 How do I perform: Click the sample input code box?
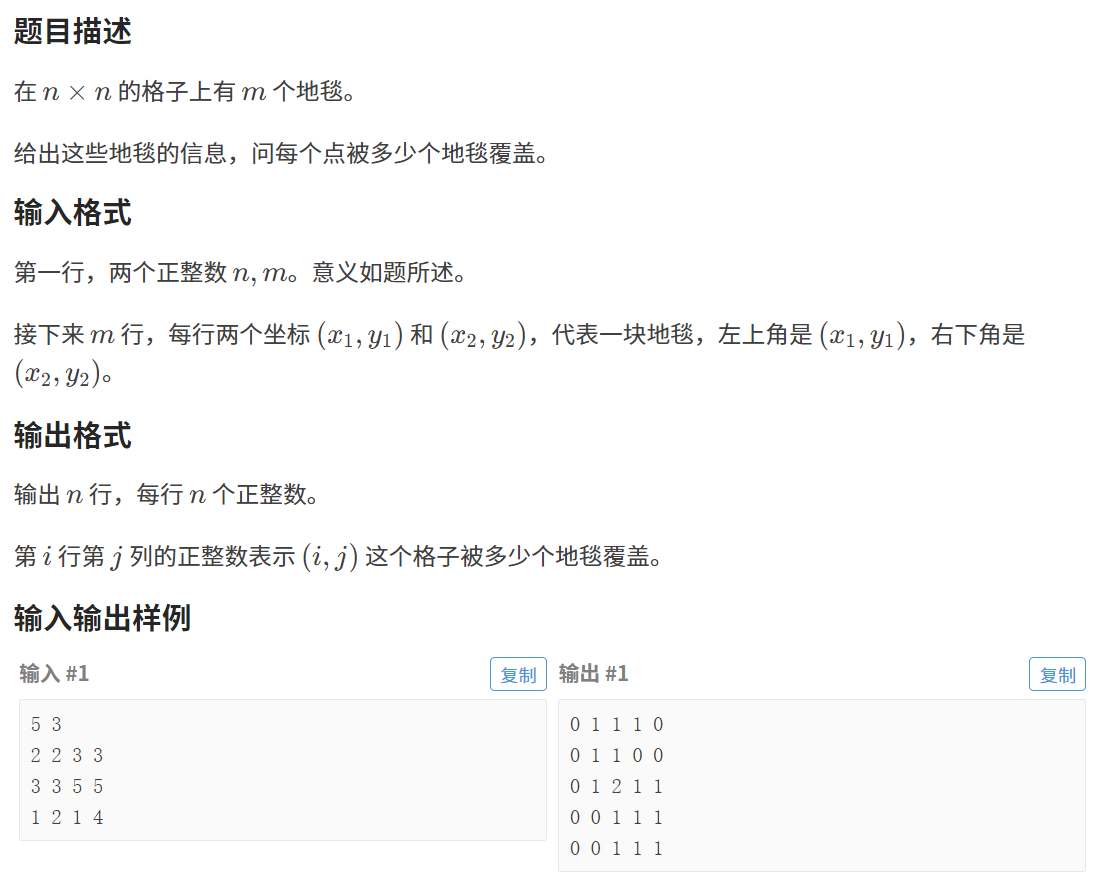[283, 770]
